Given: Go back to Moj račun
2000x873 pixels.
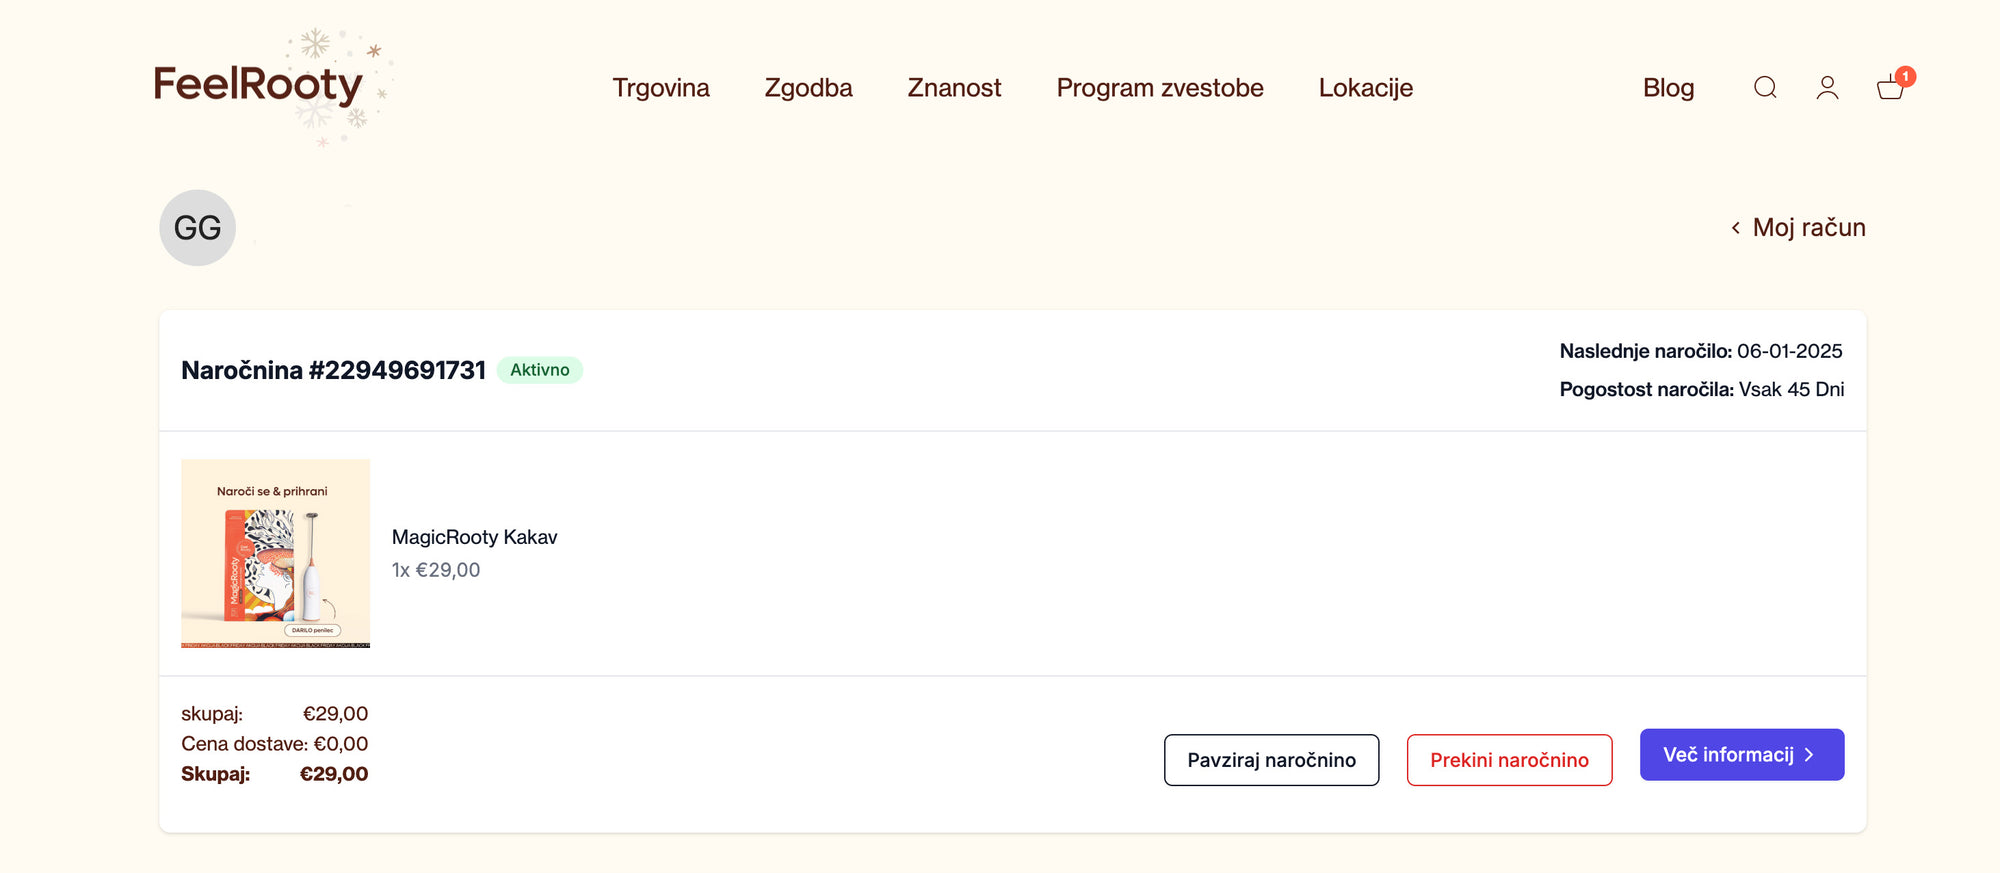Looking at the screenshot, I should pos(1808,228).
